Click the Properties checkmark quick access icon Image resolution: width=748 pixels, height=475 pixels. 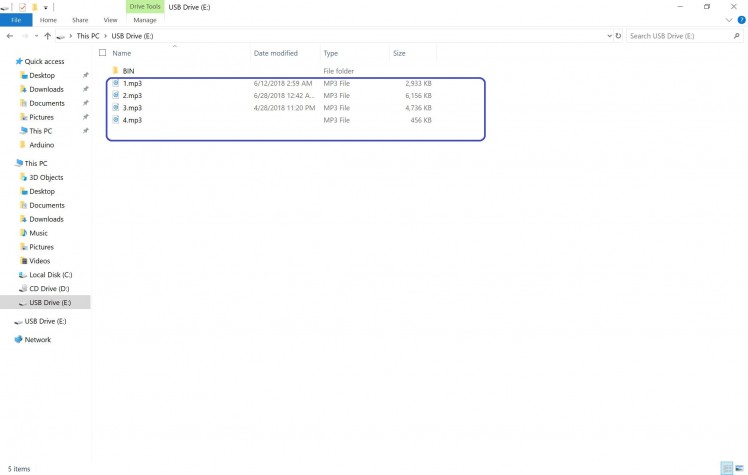point(22,7)
